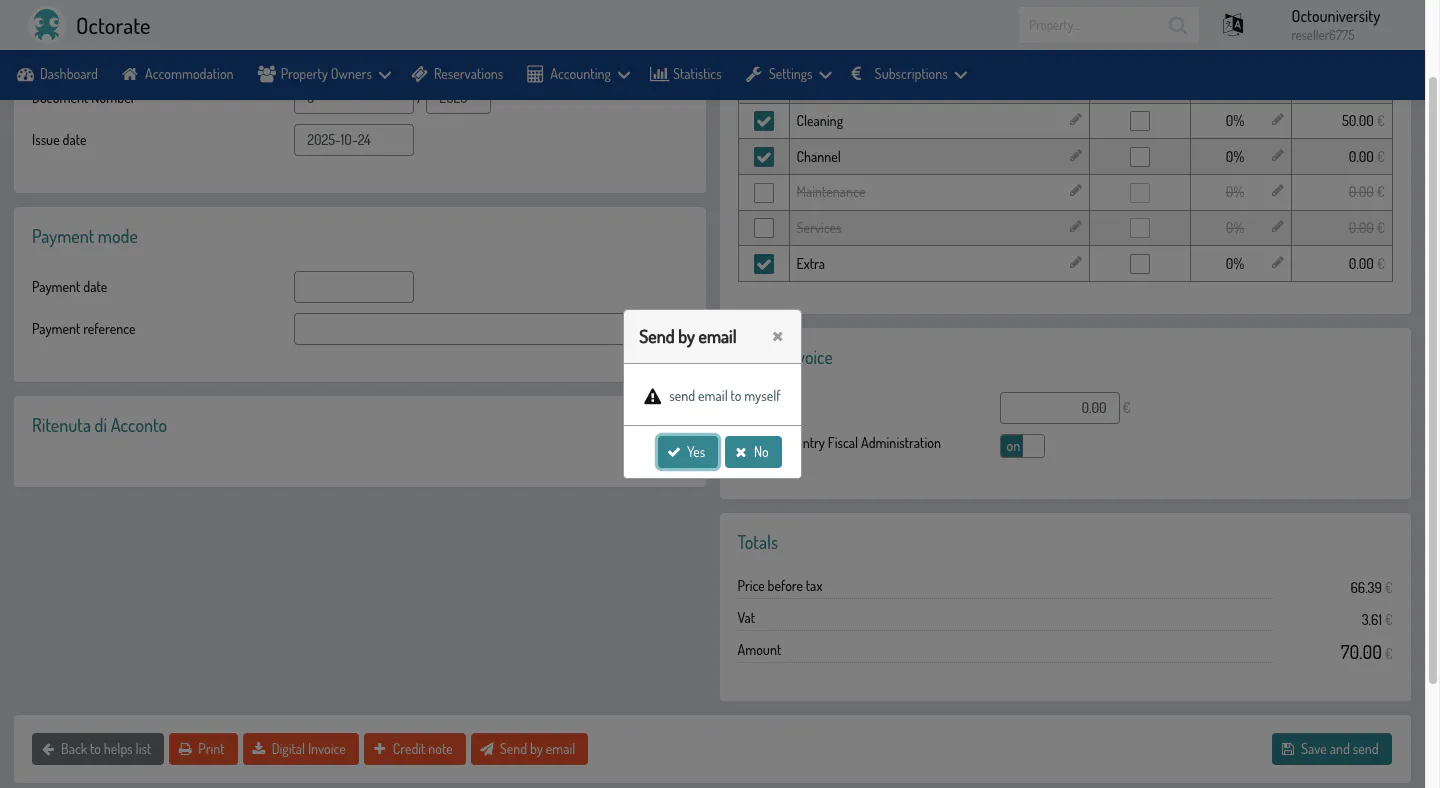Click the Octorate octopus logo
This screenshot has width=1440, height=788.
pos(46,25)
